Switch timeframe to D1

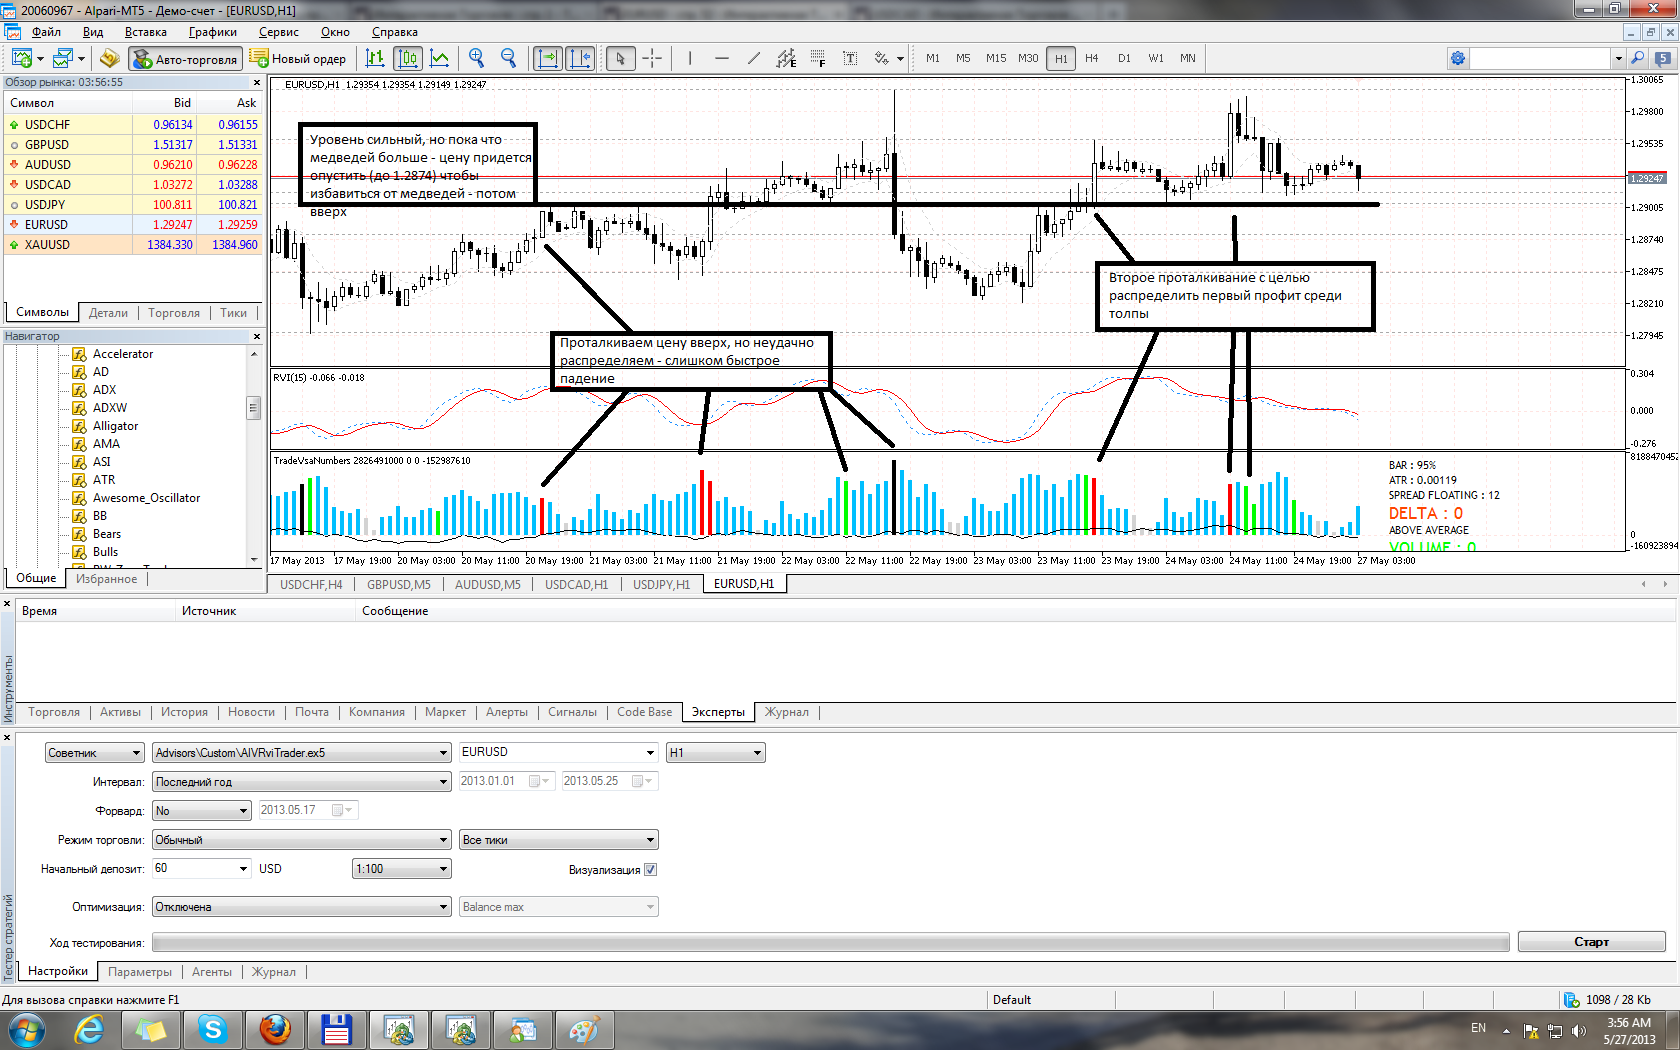pyautogui.click(x=1124, y=58)
